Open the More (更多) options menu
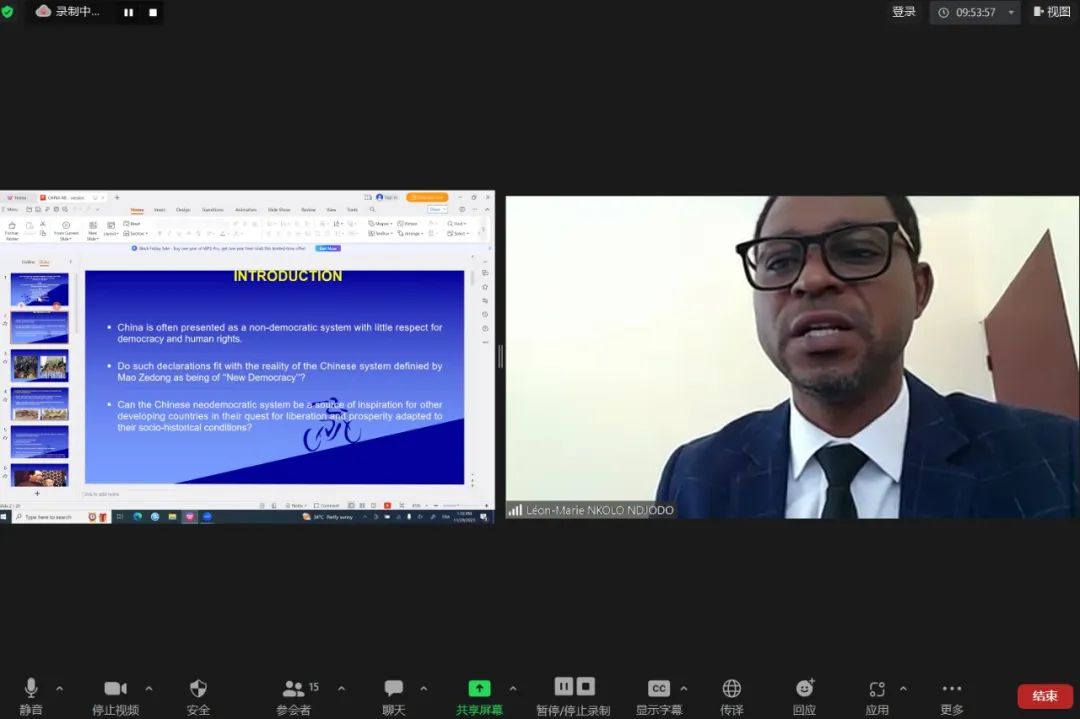The image size is (1080, 719). (952, 688)
